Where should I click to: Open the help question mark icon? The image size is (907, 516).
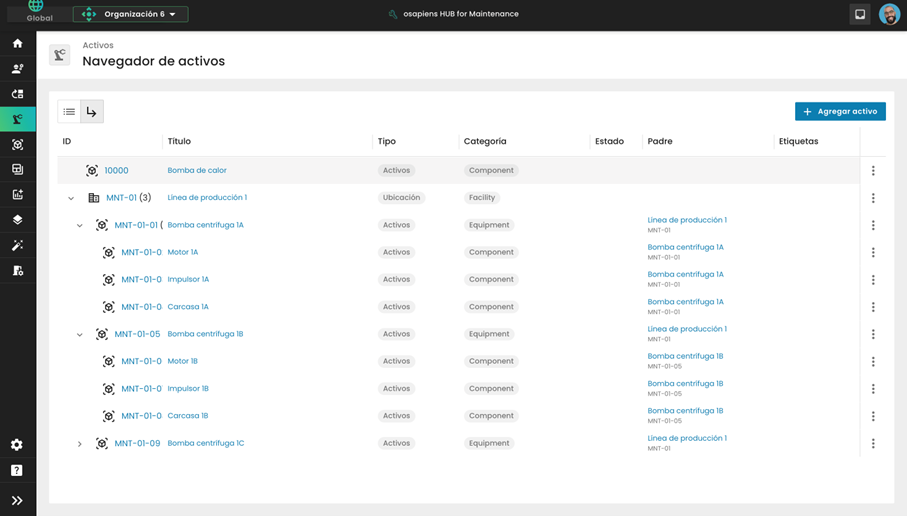click(17, 470)
